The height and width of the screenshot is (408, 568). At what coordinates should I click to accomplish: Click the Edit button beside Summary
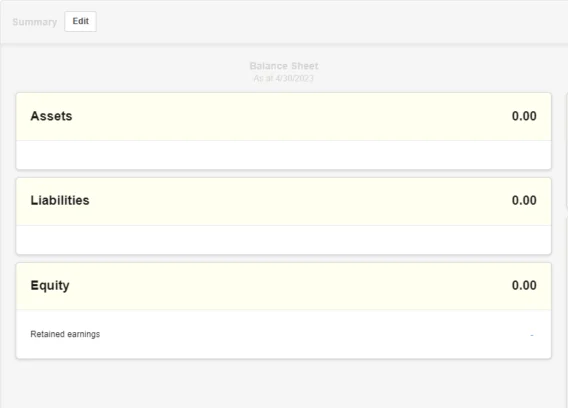80,21
